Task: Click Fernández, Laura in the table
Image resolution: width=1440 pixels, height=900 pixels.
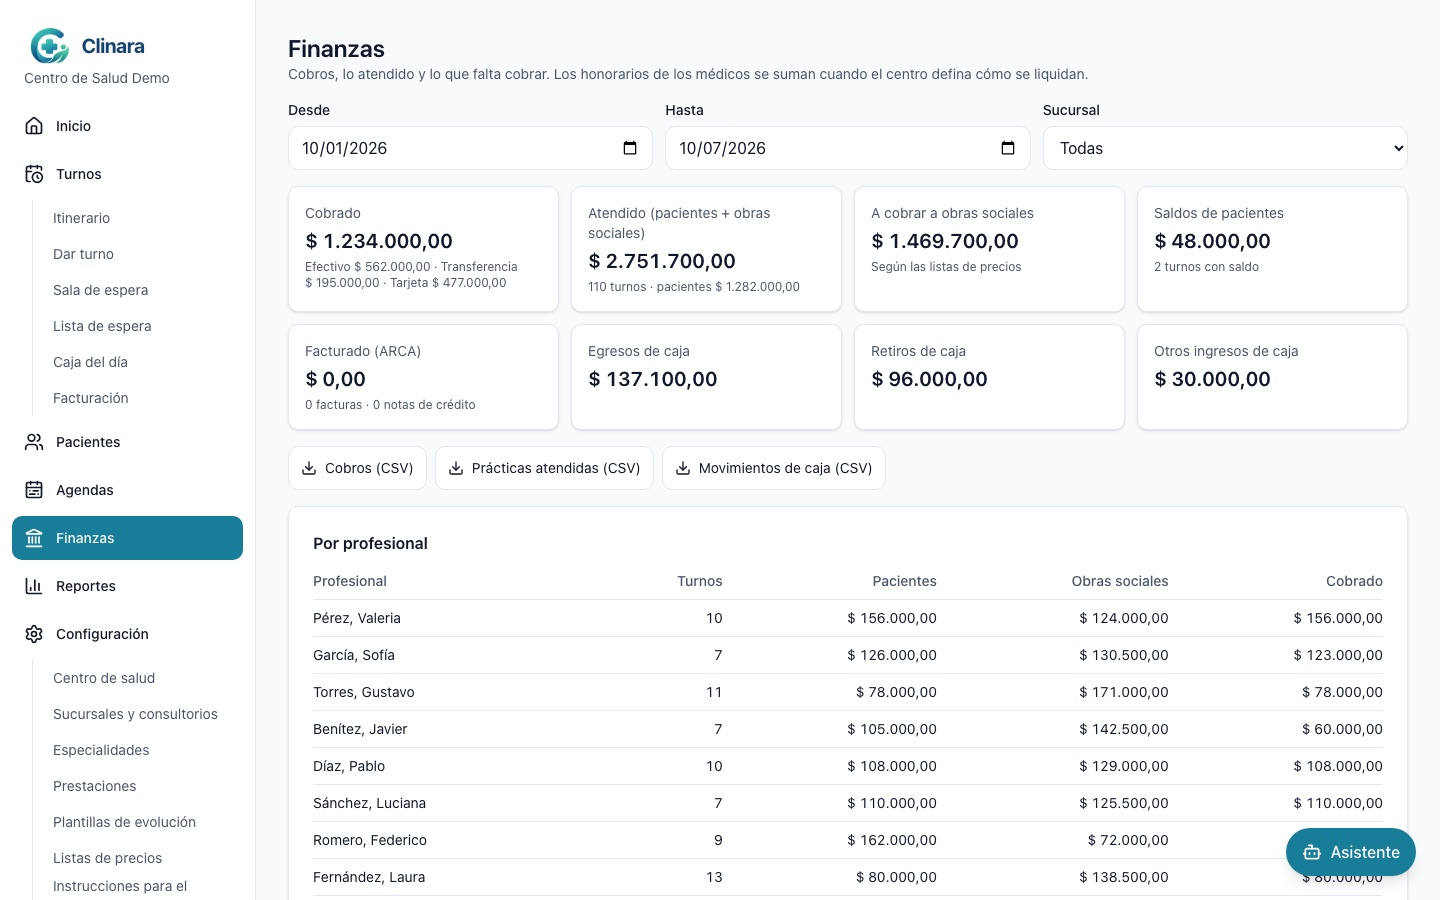Action: (x=369, y=877)
